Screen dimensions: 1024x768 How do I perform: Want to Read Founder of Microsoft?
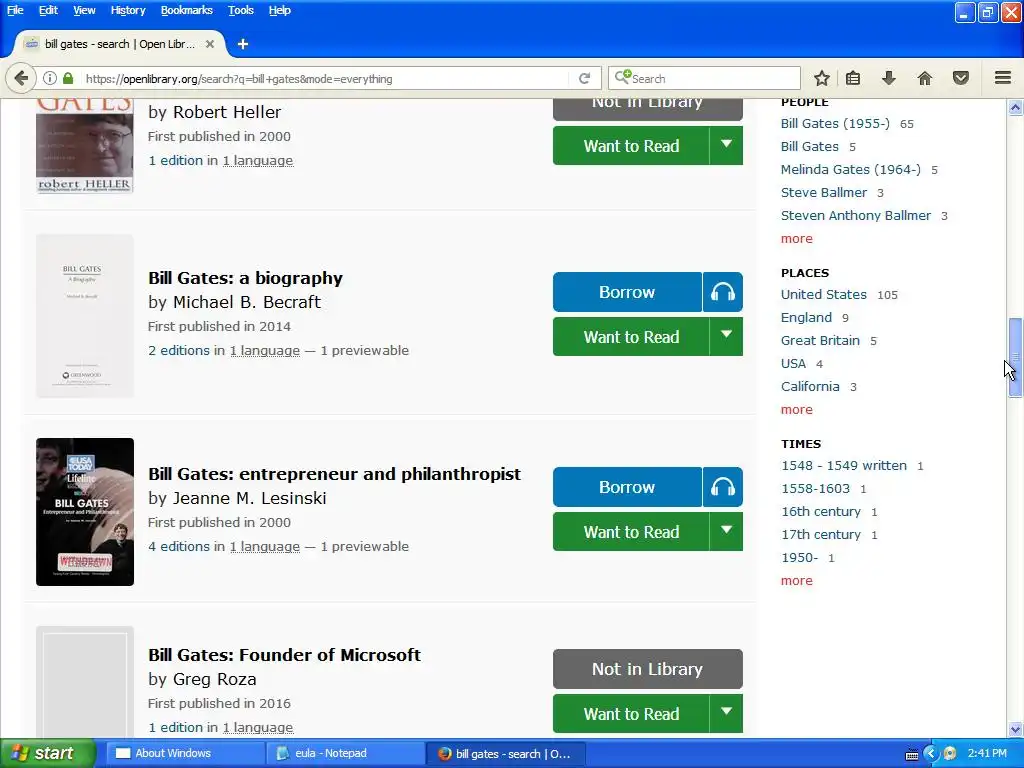[631, 714]
